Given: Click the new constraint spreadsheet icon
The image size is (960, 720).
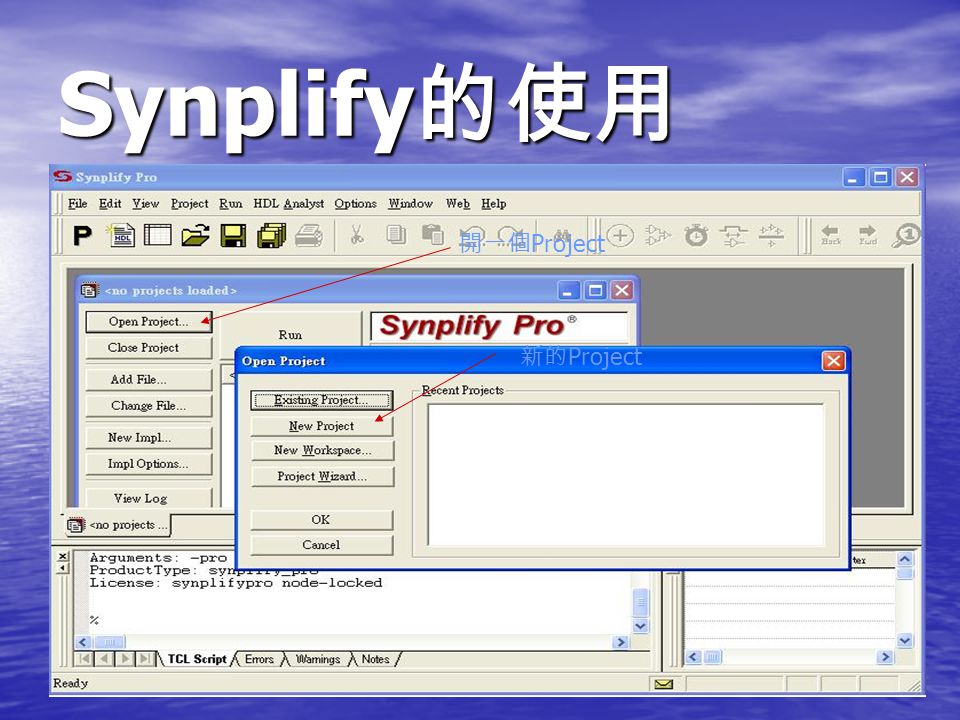Looking at the screenshot, I should 157,235.
